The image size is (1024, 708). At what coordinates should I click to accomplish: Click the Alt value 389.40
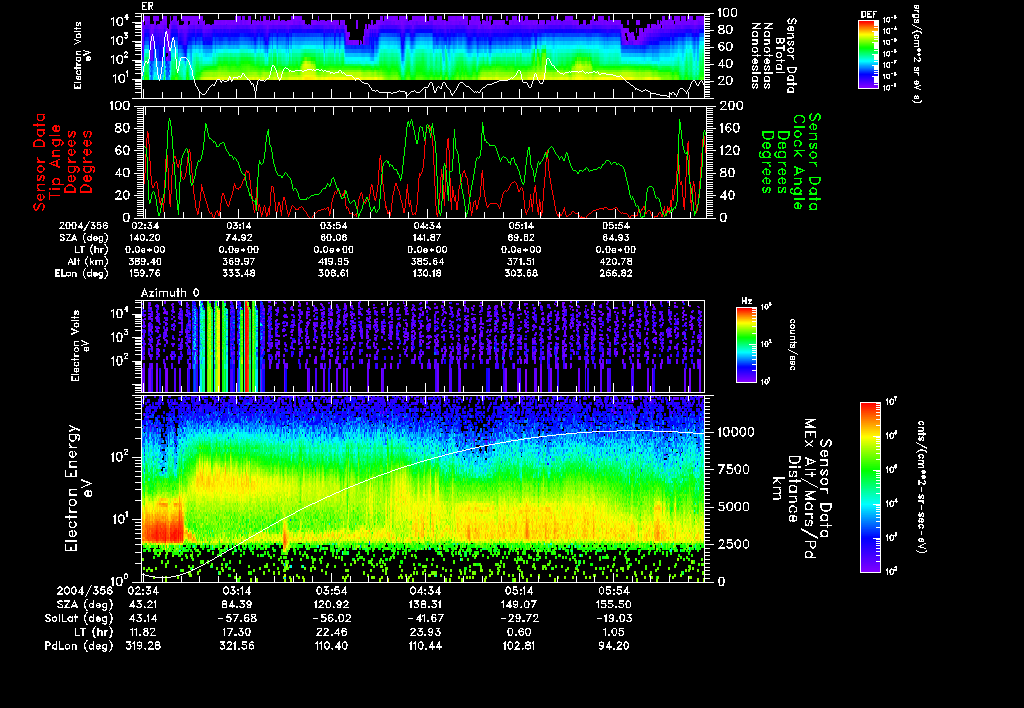145,261
